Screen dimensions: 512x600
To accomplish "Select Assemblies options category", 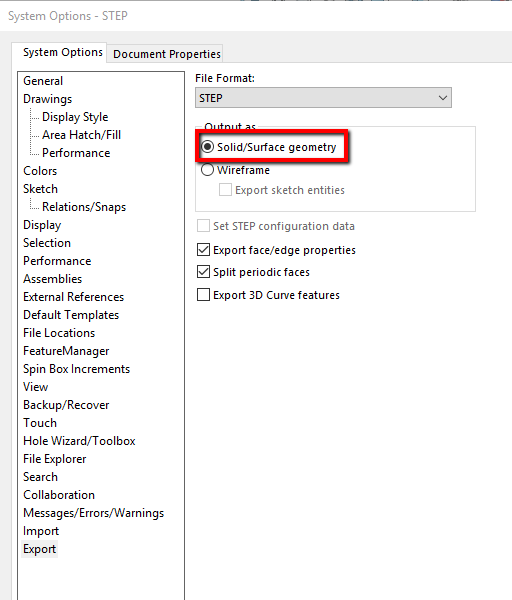I will pyautogui.click(x=52, y=279).
